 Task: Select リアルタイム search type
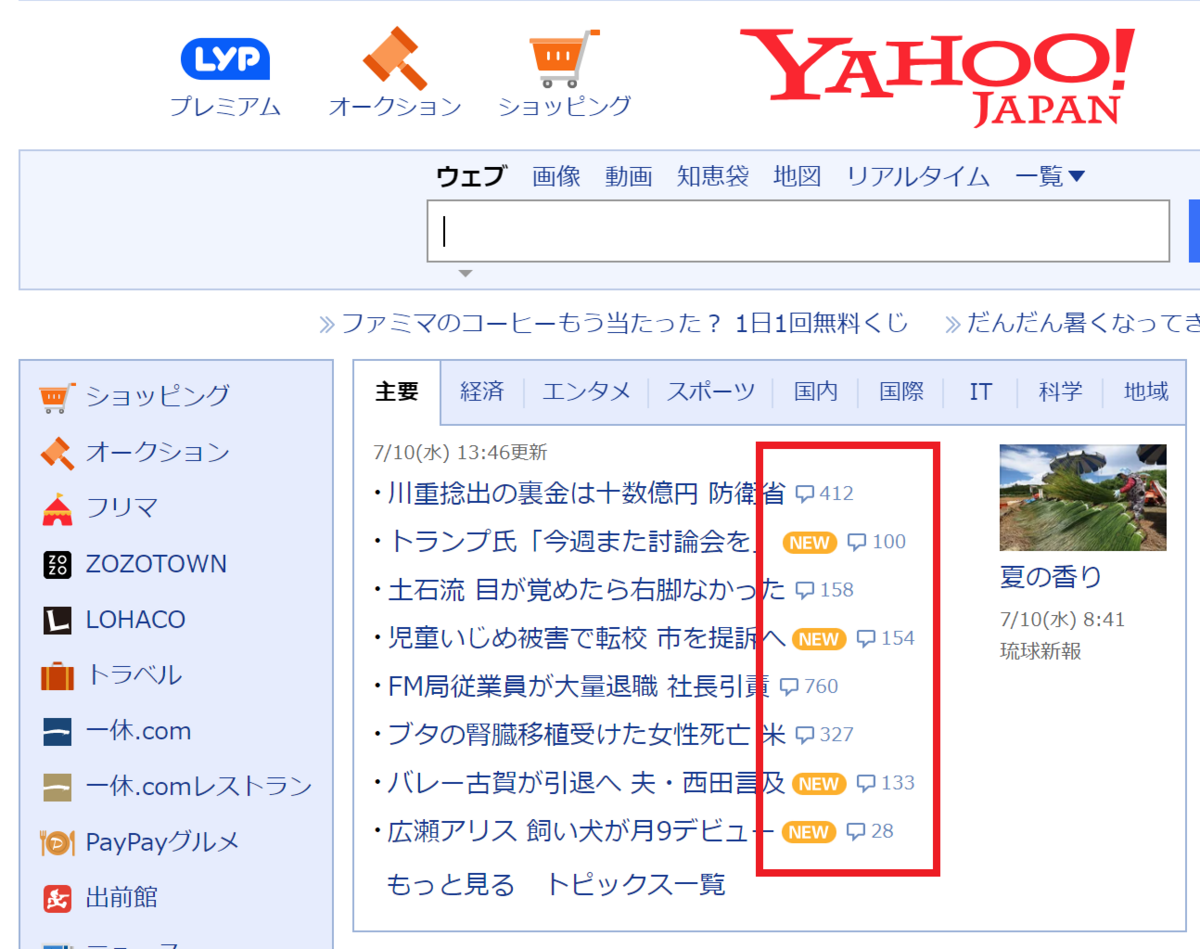tap(918, 177)
